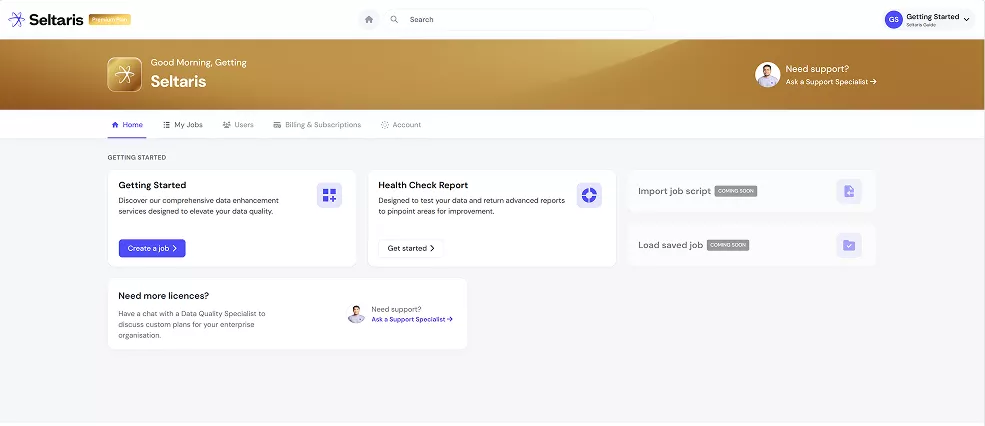This screenshot has height=426, width=985.
Task: Click the gold Seltaris app icon in banner
Action: tap(124, 75)
